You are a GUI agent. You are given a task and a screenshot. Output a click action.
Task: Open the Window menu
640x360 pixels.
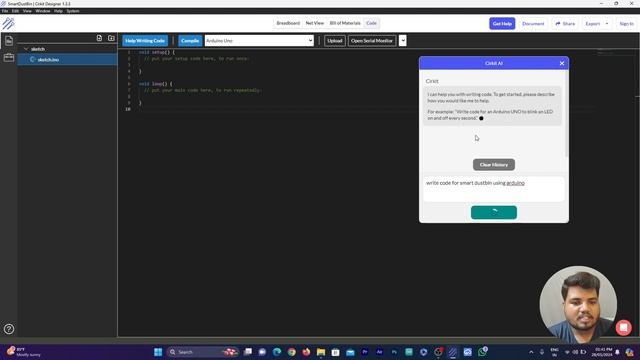click(x=42, y=11)
